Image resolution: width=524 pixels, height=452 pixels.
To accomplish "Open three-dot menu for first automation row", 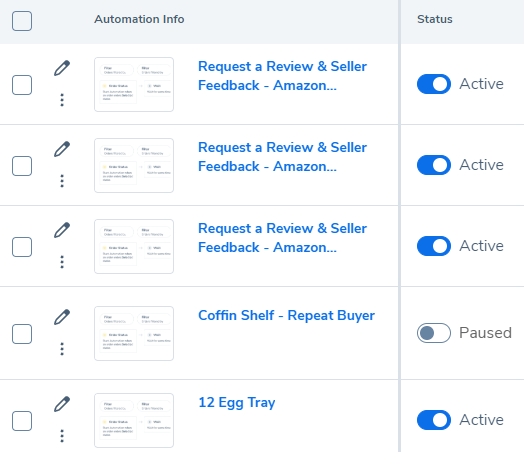I will pyautogui.click(x=62, y=100).
